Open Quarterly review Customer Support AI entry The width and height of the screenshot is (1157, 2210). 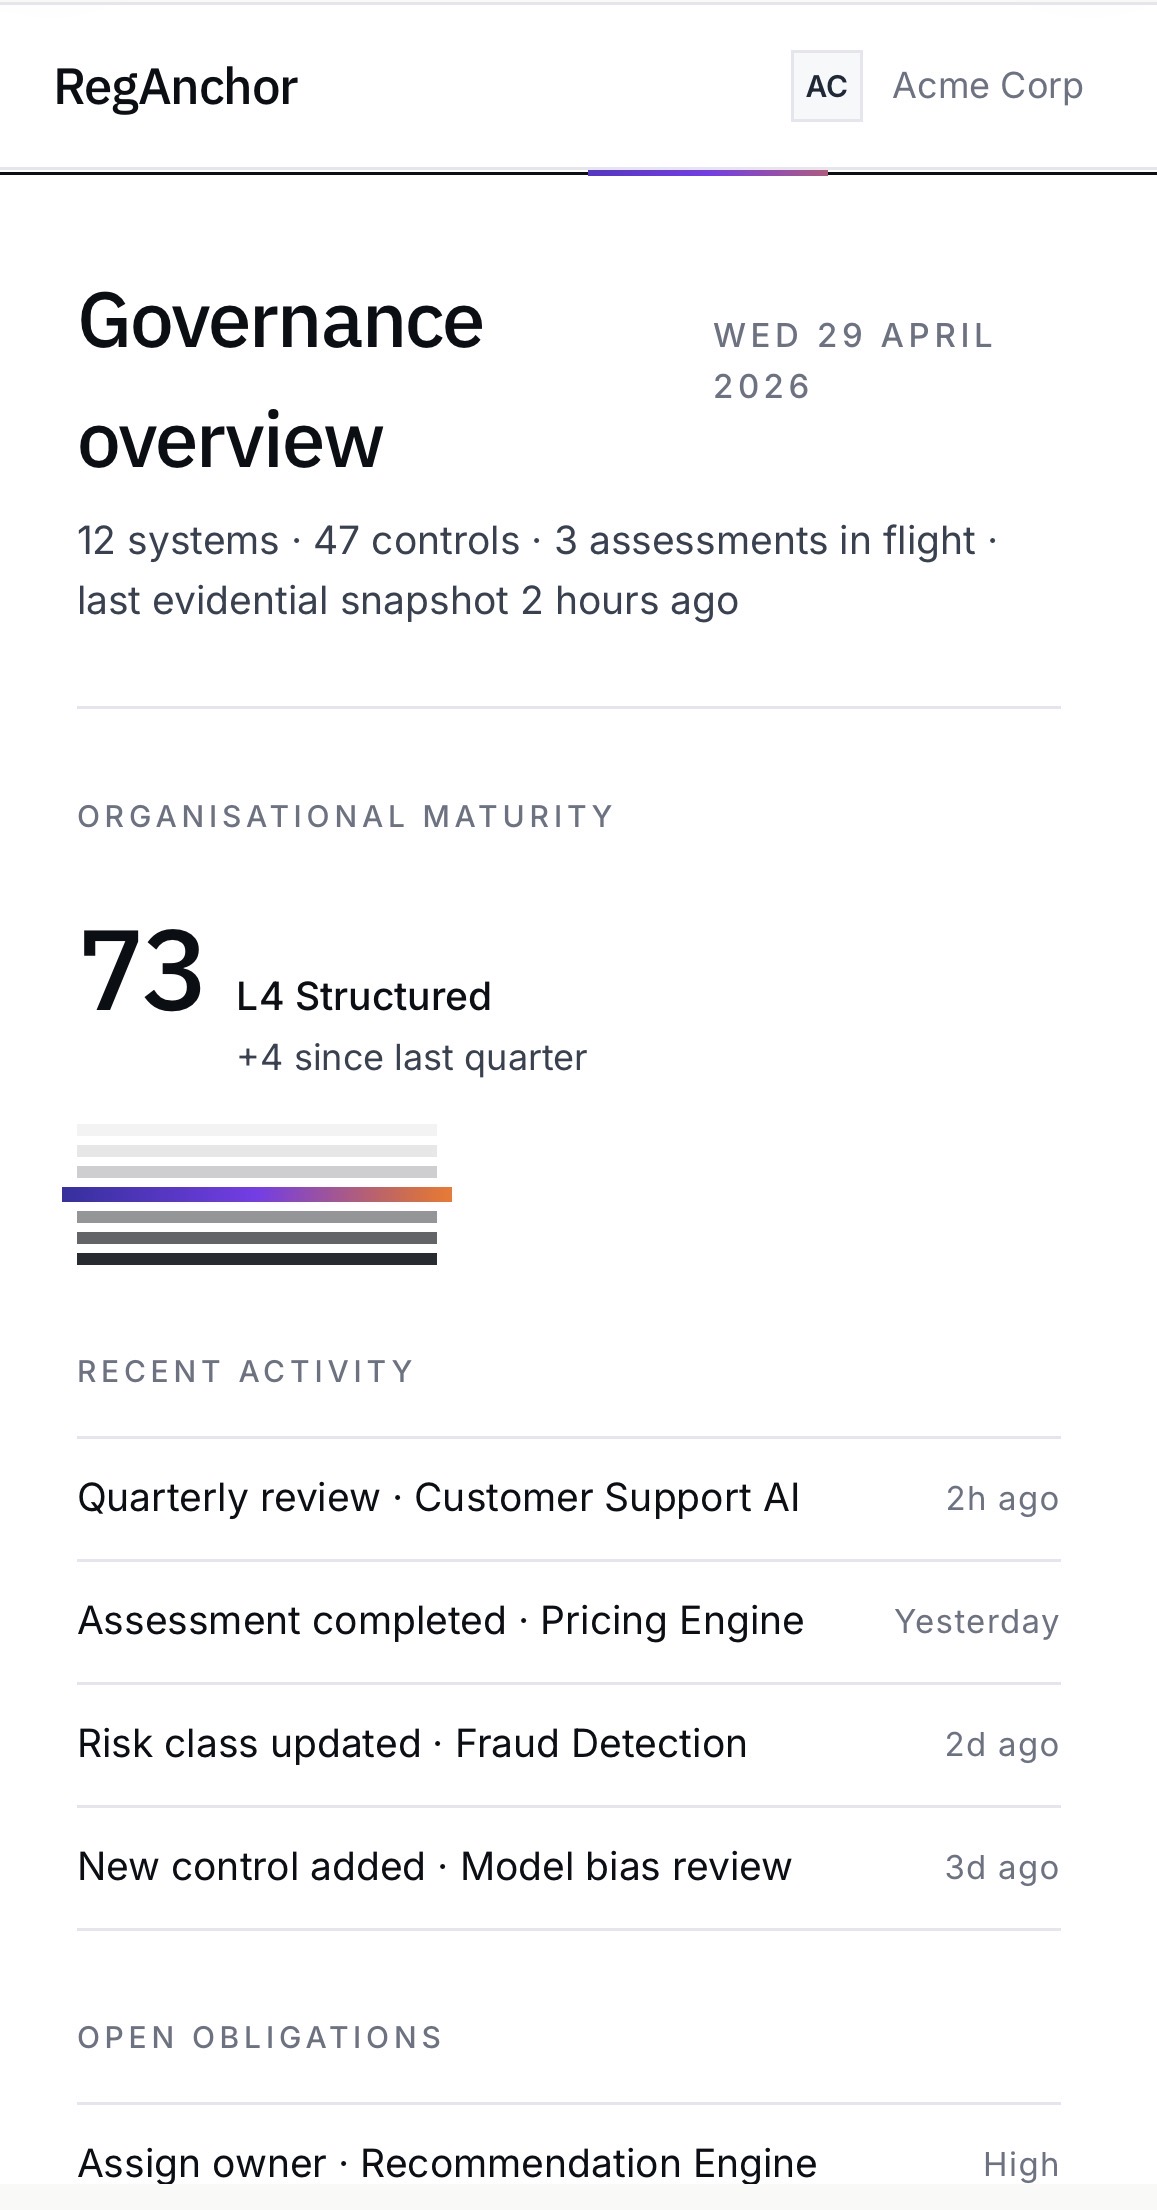pos(568,1498)
